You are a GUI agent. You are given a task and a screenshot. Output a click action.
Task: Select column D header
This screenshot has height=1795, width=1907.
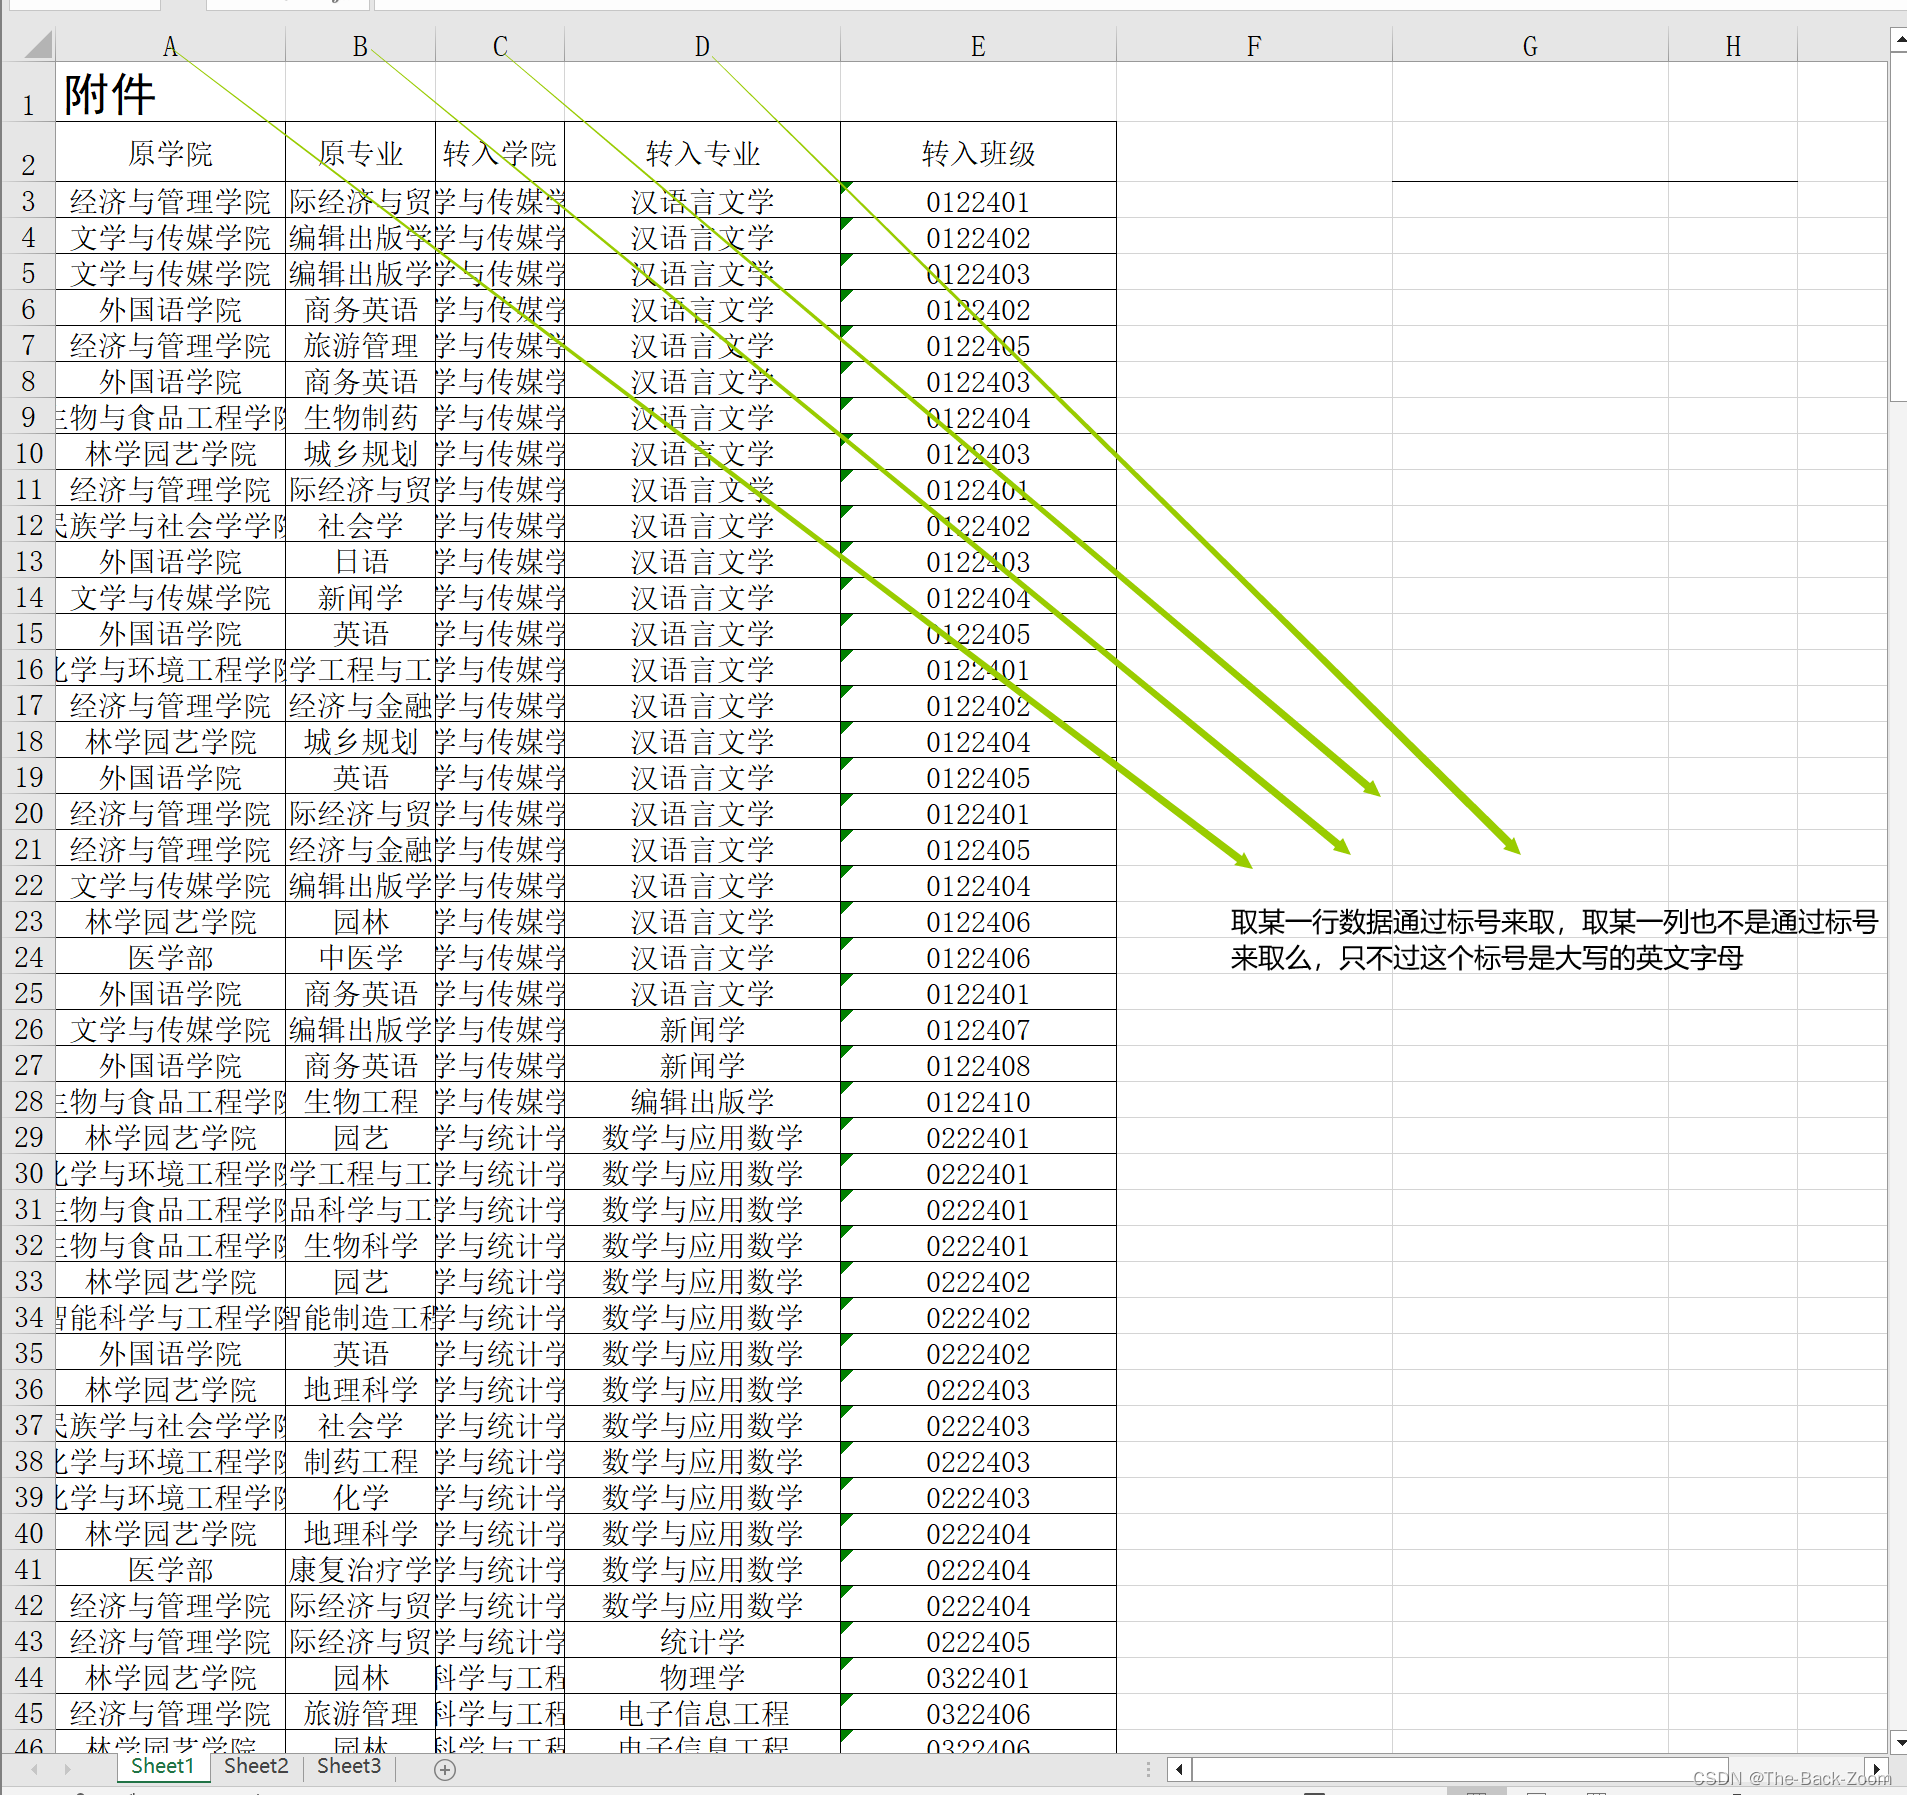click(x=702, y=46)
